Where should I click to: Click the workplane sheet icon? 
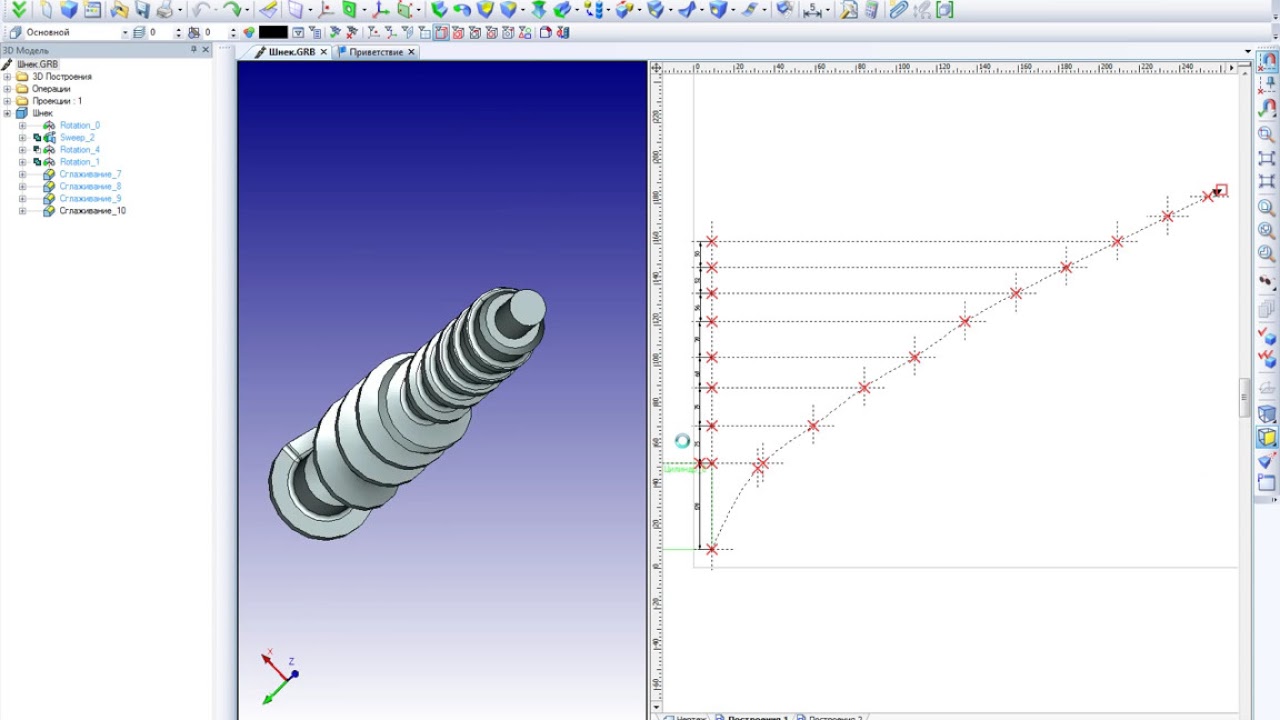(x=293, y=10)
